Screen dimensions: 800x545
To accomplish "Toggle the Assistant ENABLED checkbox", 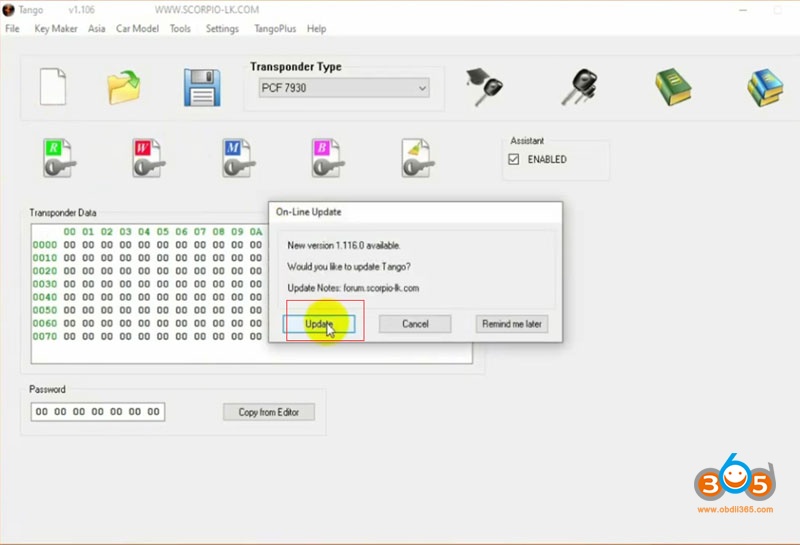I will pyautogui.click(x=514, y=159).
